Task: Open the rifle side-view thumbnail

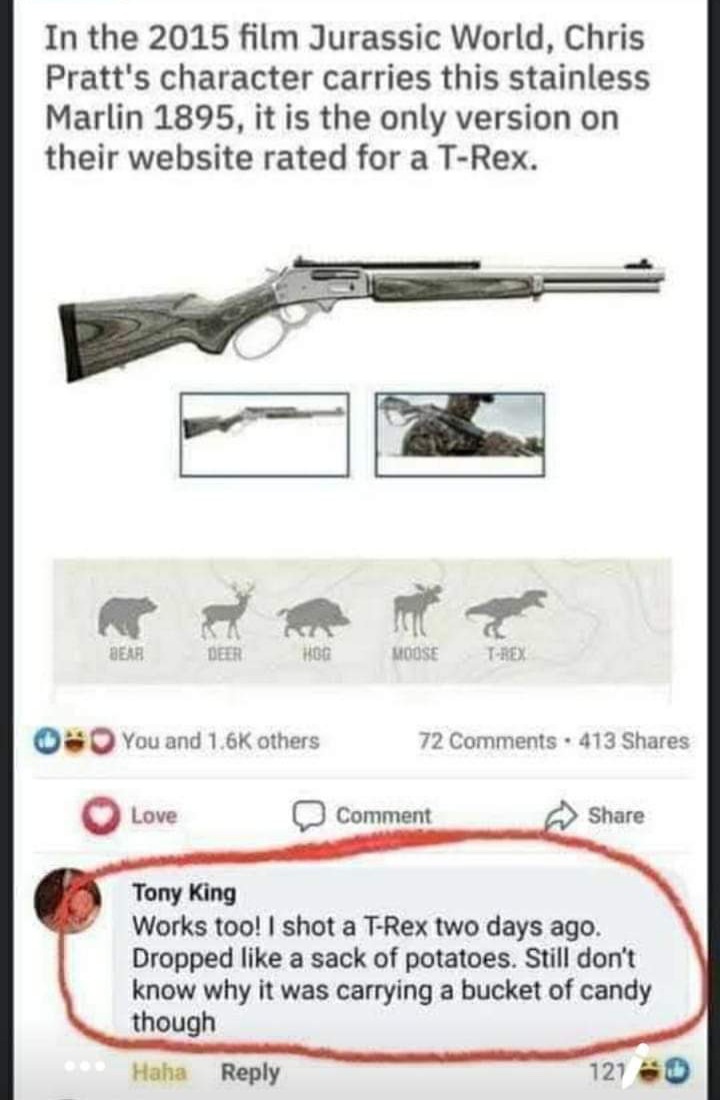Action: 265,435
